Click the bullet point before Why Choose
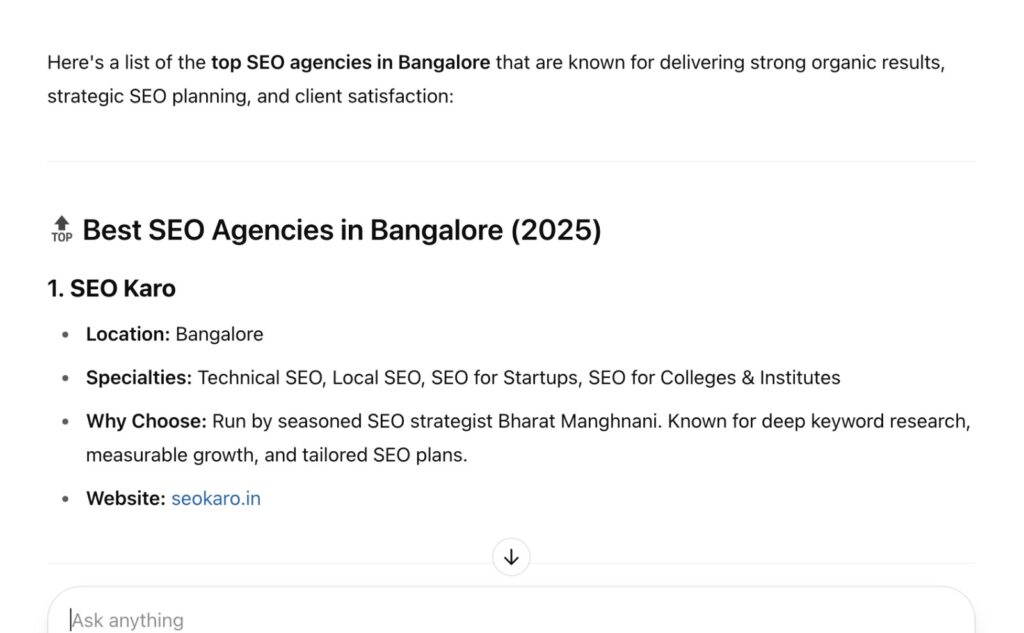Image resolution: width=1024 pixels, height=633 pixels. coord(65,422)
